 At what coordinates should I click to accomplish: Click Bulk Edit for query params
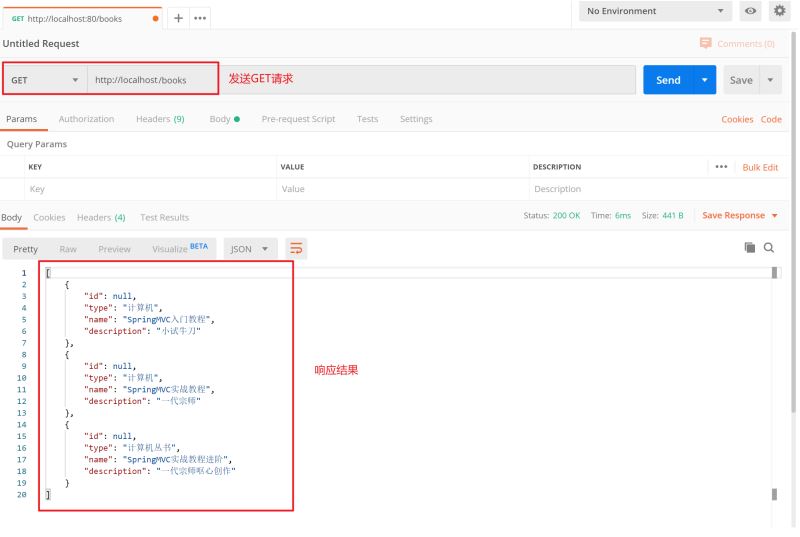tap(760, 167)
